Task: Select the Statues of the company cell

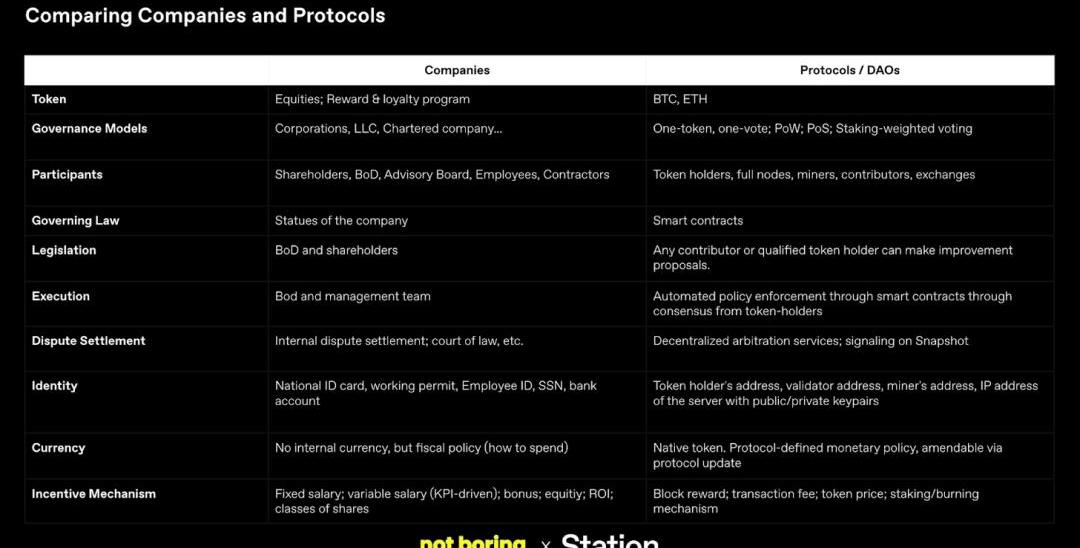Action: 341,220
